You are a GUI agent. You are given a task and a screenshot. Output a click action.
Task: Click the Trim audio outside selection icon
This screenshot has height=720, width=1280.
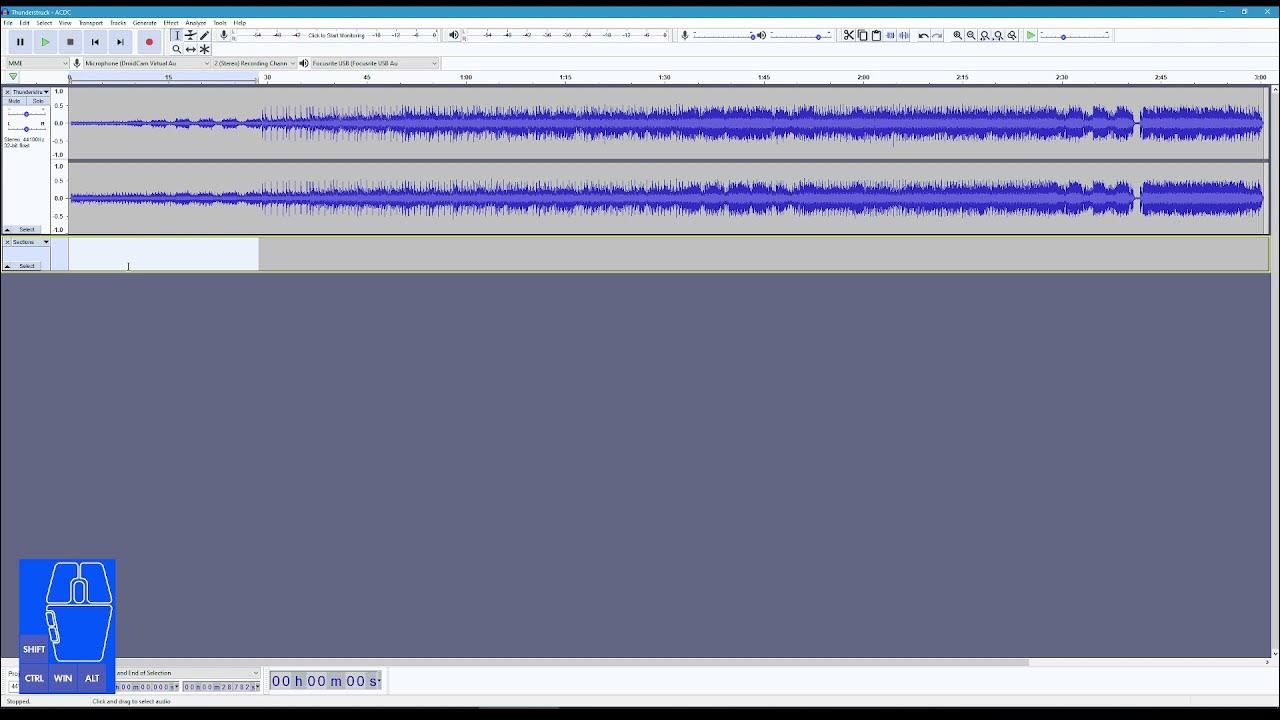click(891, 35)
